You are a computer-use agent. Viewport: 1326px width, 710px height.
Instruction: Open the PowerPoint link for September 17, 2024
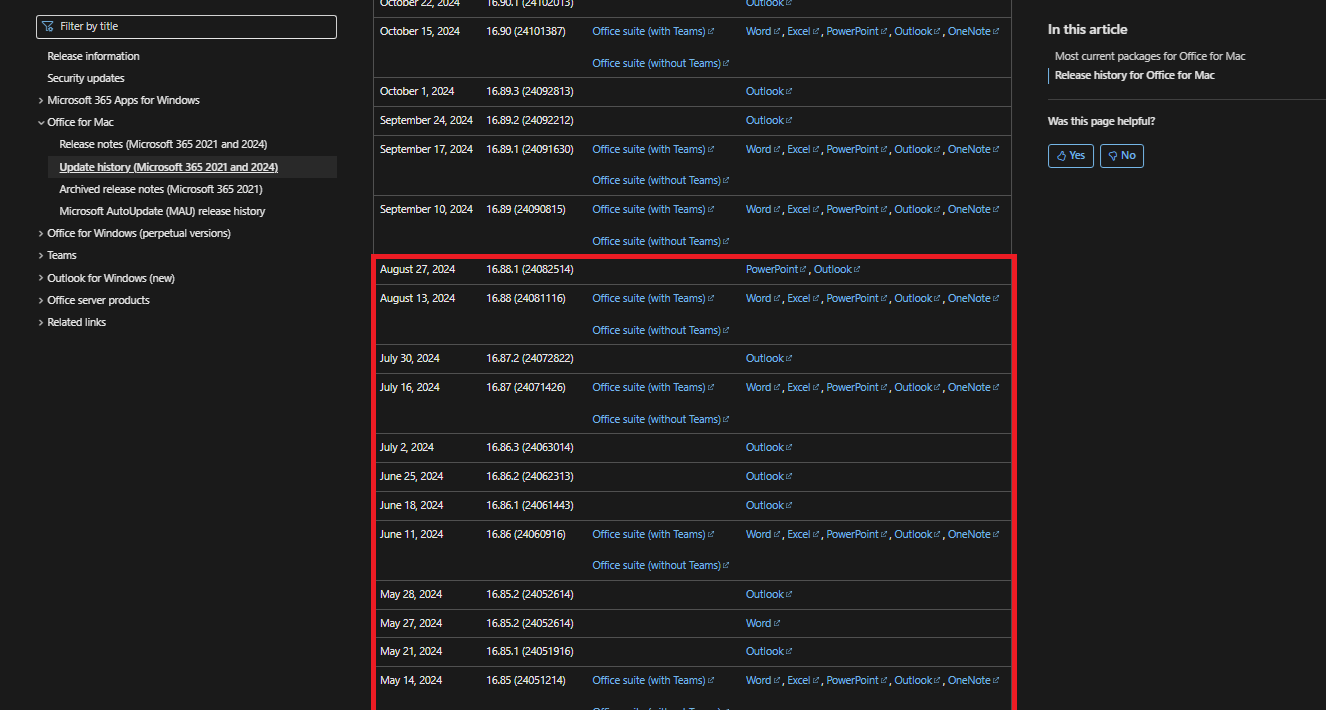(x=856, y=149)
